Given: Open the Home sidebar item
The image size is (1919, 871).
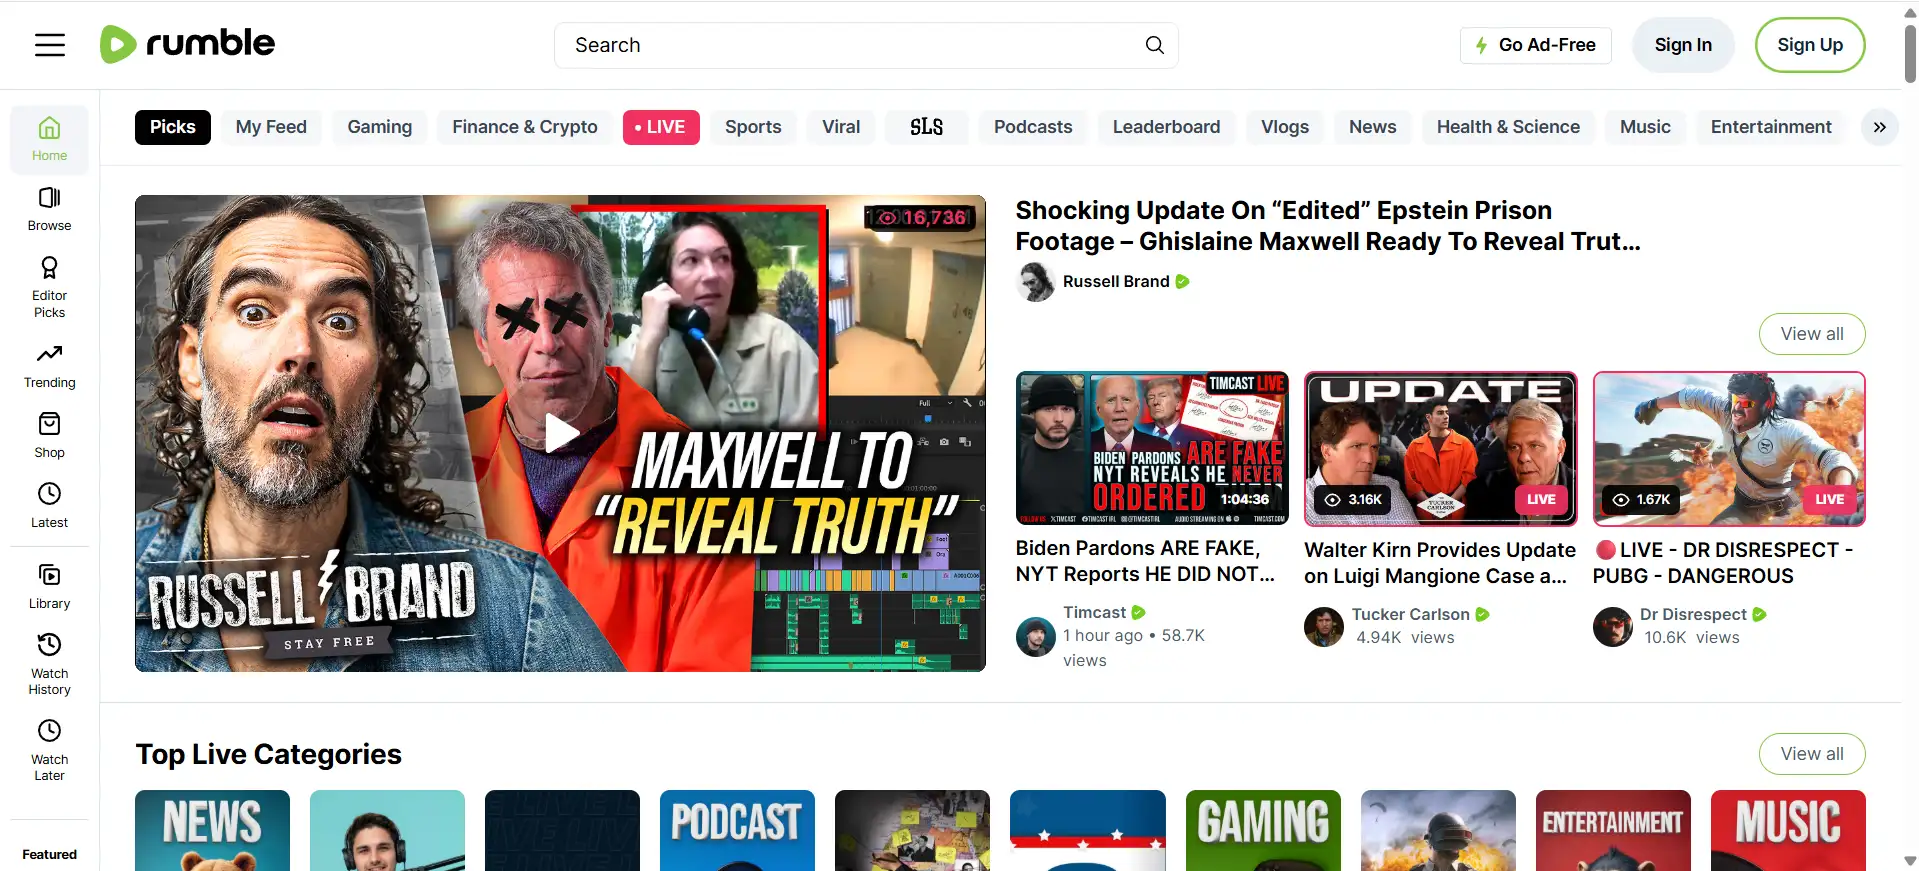Looking at the screenshot, I should pyautogui.click(x=49, y=139).
